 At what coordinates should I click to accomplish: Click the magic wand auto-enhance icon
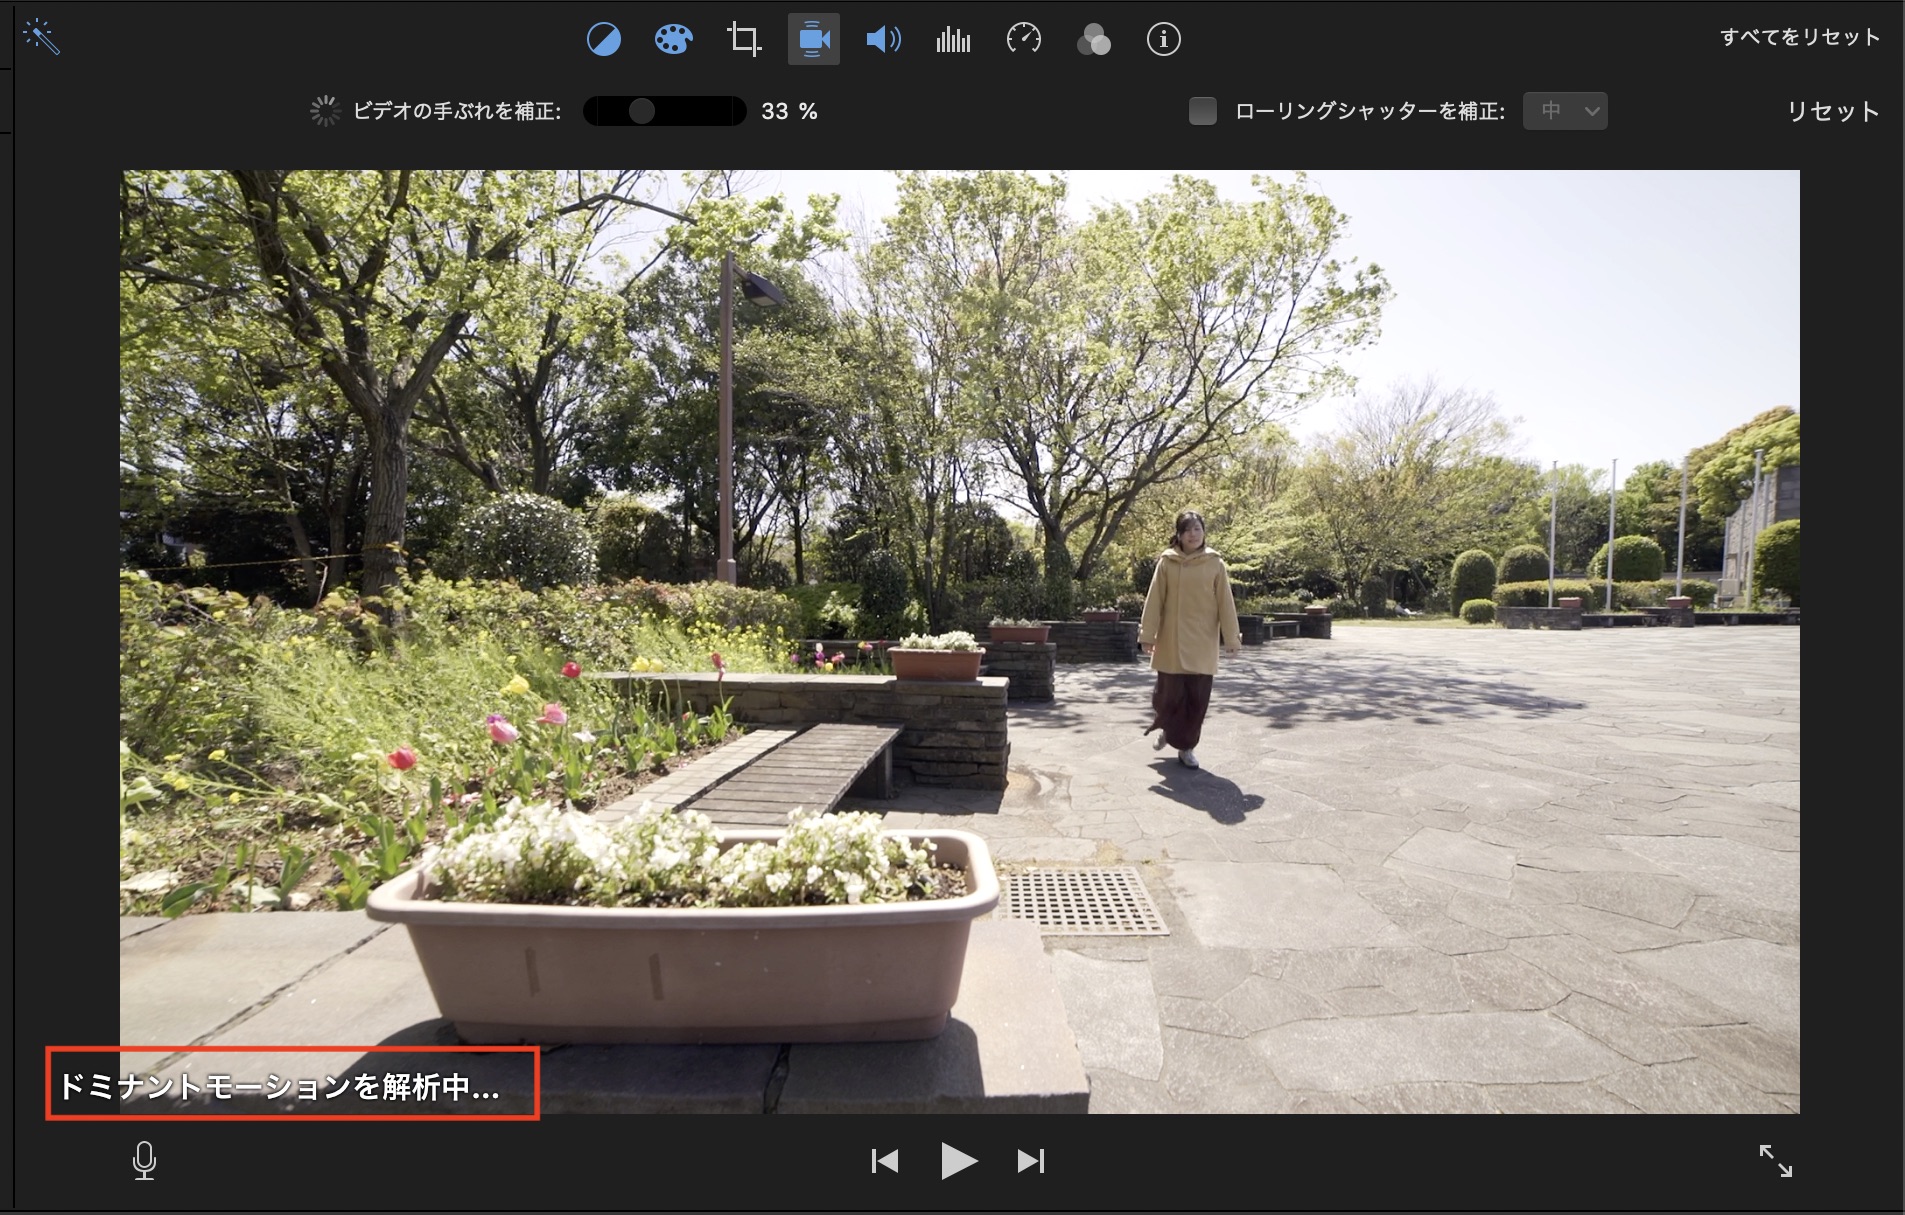[41, 37]
